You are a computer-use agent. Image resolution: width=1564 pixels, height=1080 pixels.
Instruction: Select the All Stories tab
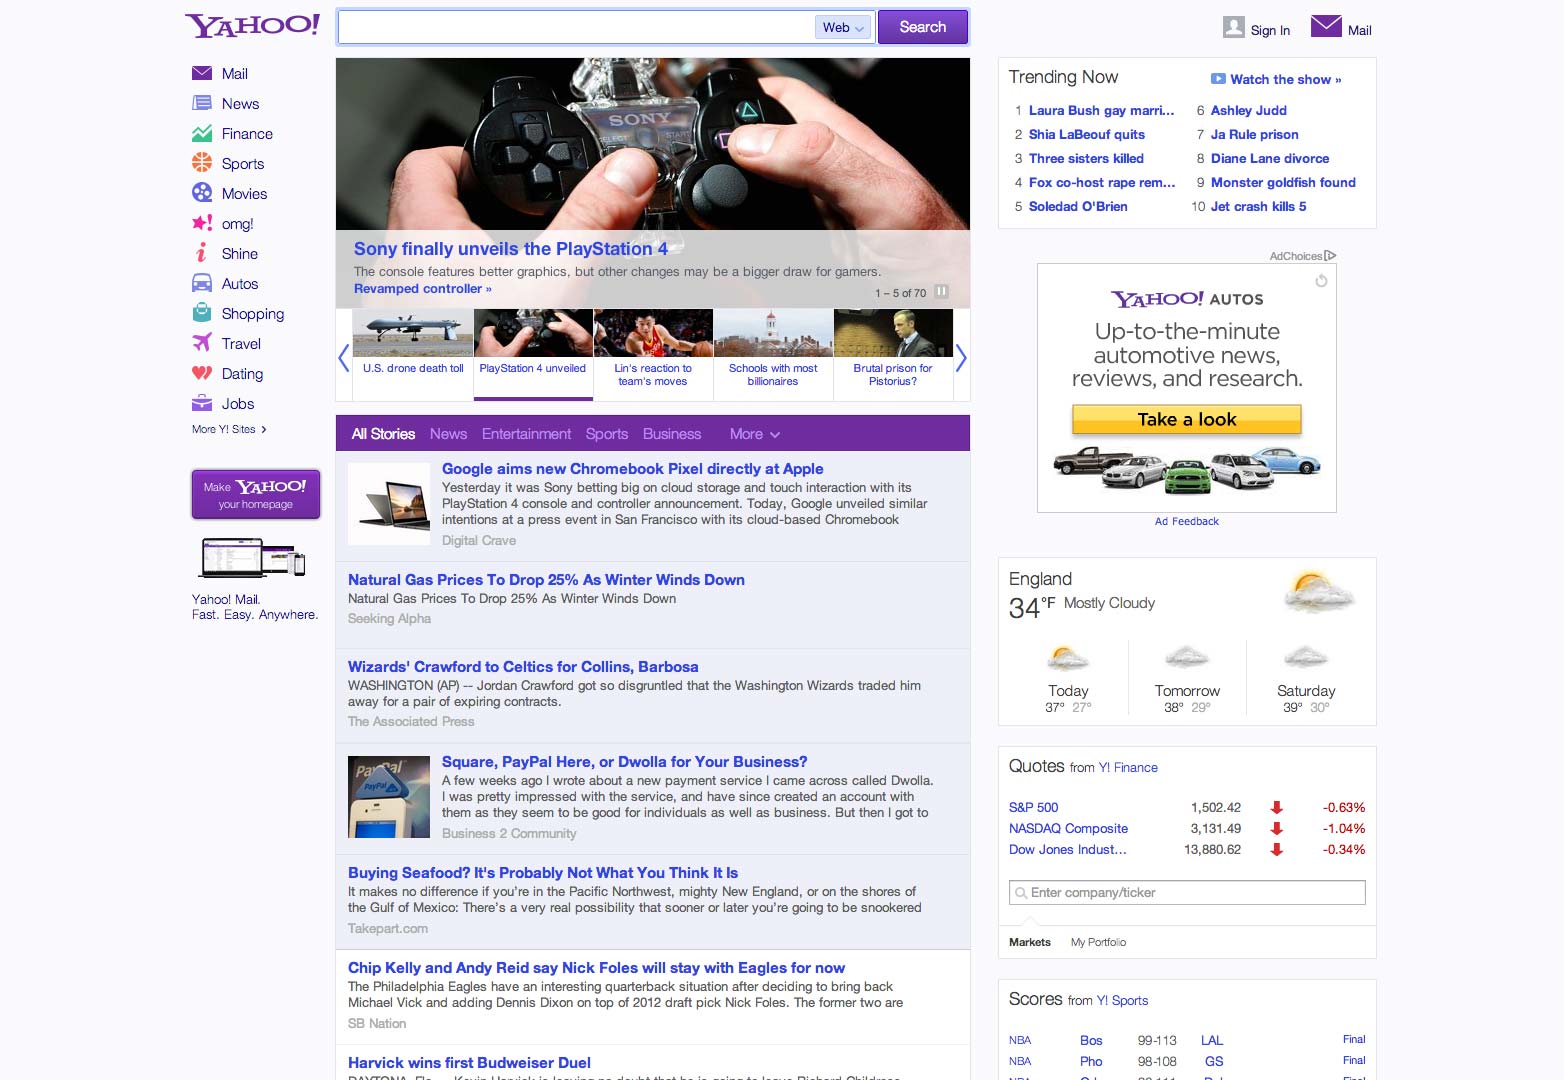tap(383, 434)
